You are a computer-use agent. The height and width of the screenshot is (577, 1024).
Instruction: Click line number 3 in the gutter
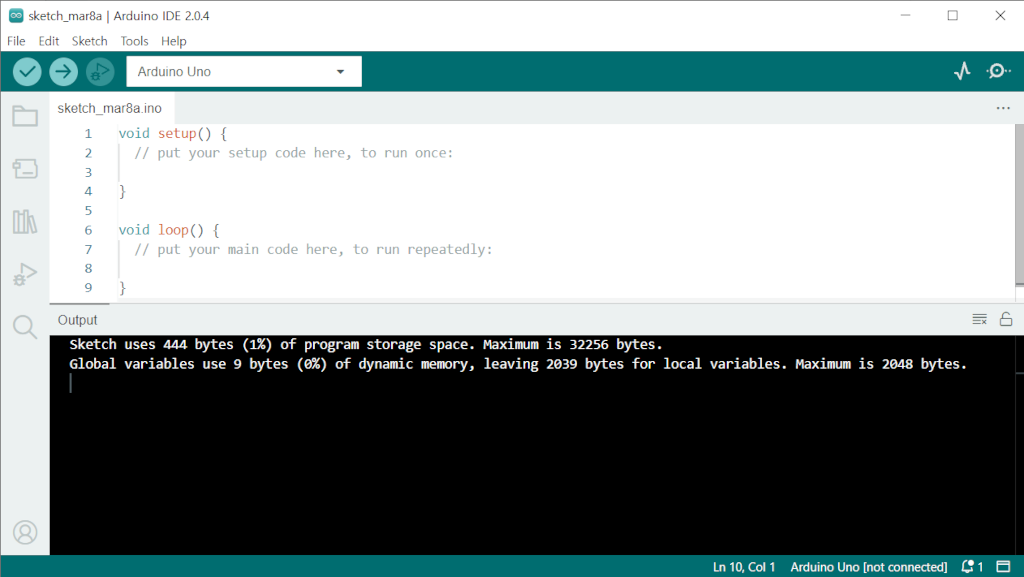point(88,172)
